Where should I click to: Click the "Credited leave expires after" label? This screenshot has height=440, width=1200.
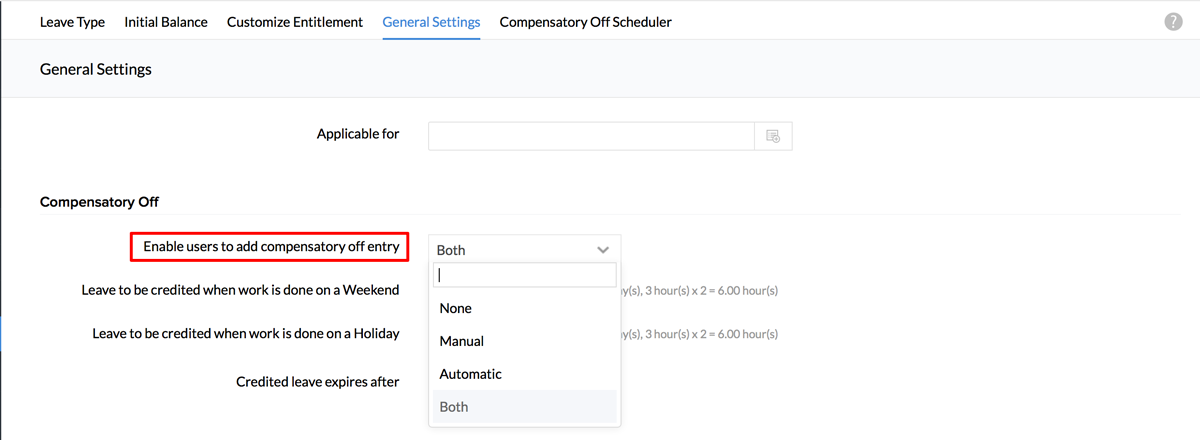318,381
